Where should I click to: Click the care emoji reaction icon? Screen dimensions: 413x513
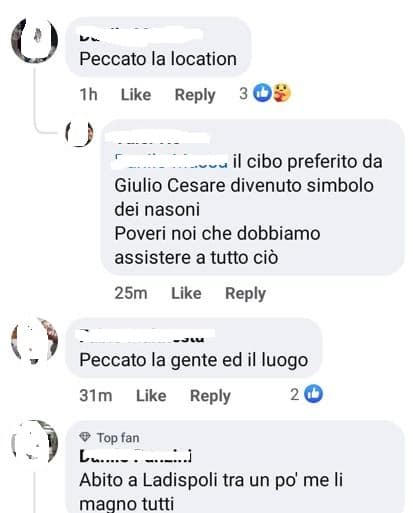pyautogui.click(x=282, y=93)
